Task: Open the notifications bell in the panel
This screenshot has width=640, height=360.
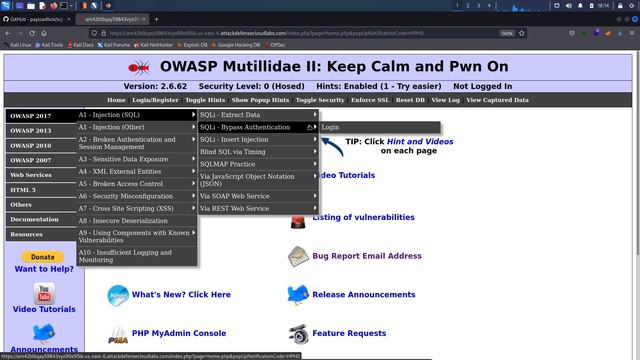Action: coord(580,6)
